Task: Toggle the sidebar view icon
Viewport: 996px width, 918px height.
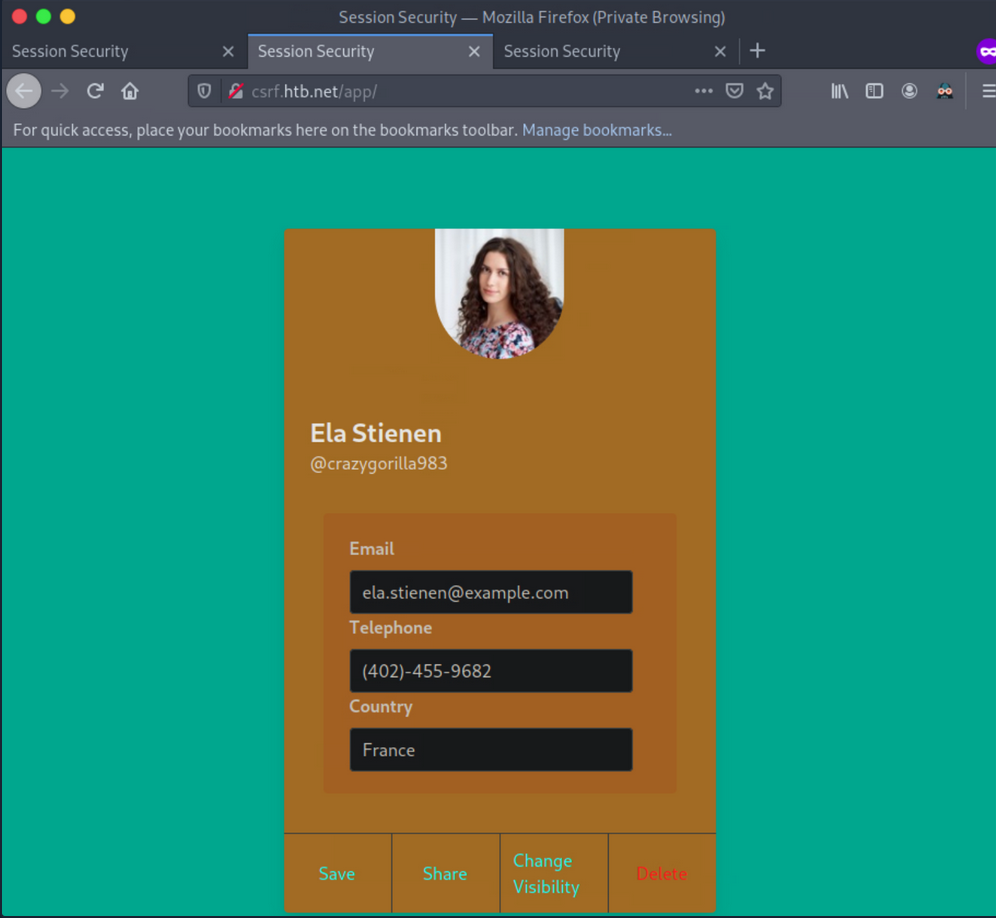Action: point(874,91)
